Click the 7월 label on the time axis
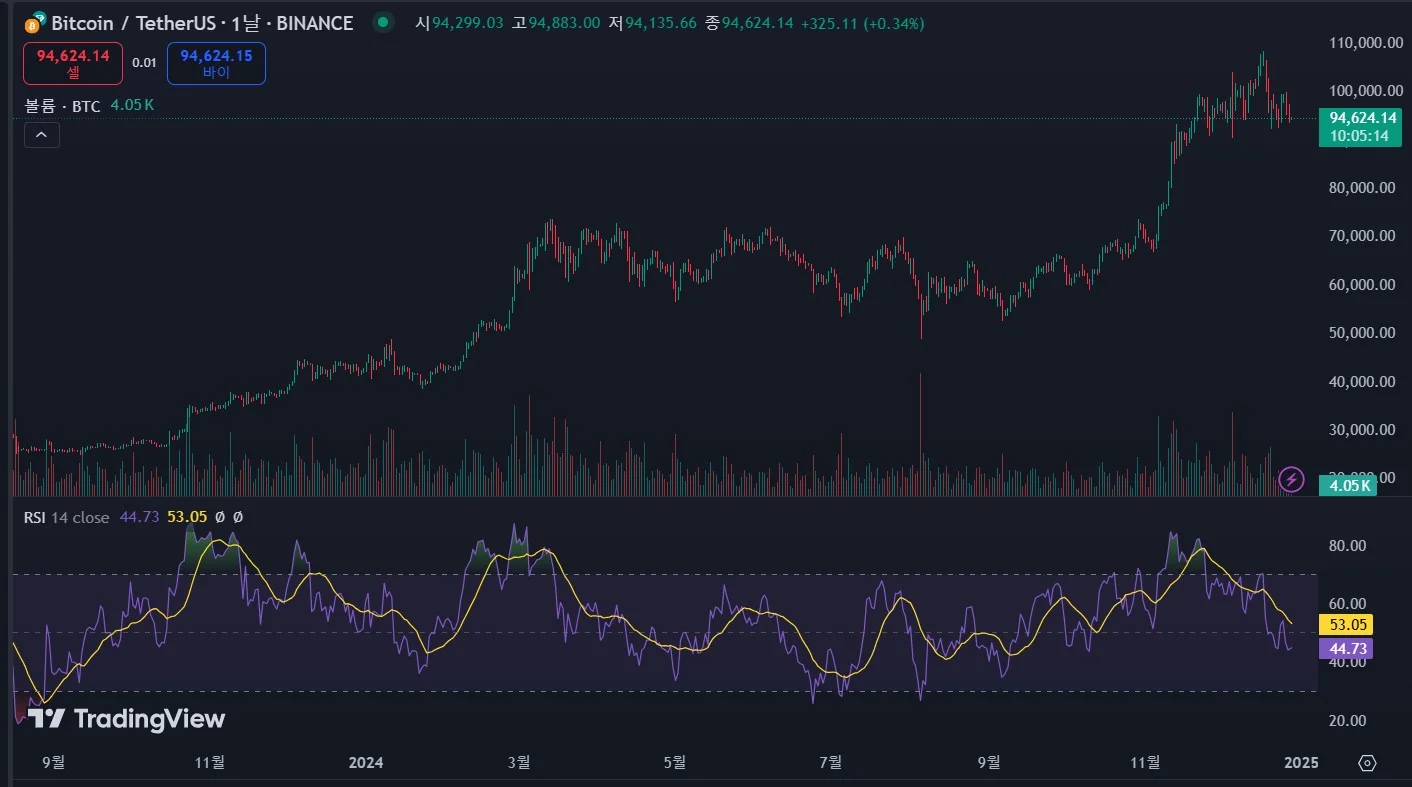 click(831, 762)
